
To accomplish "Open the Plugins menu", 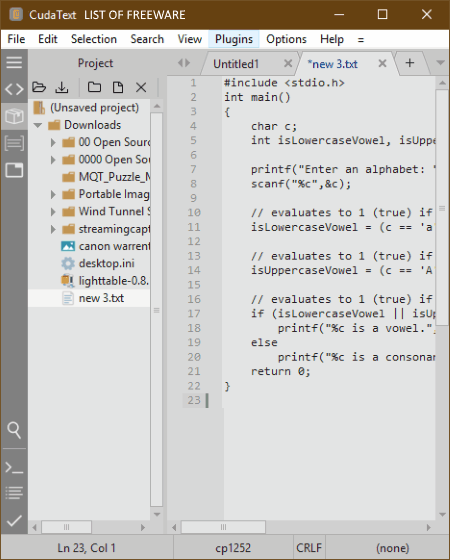I will point(234,39).
